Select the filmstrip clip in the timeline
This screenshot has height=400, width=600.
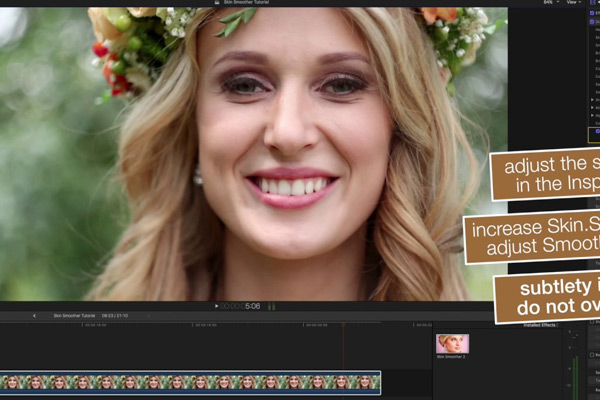pyautogui.click(x=190, y=382)
